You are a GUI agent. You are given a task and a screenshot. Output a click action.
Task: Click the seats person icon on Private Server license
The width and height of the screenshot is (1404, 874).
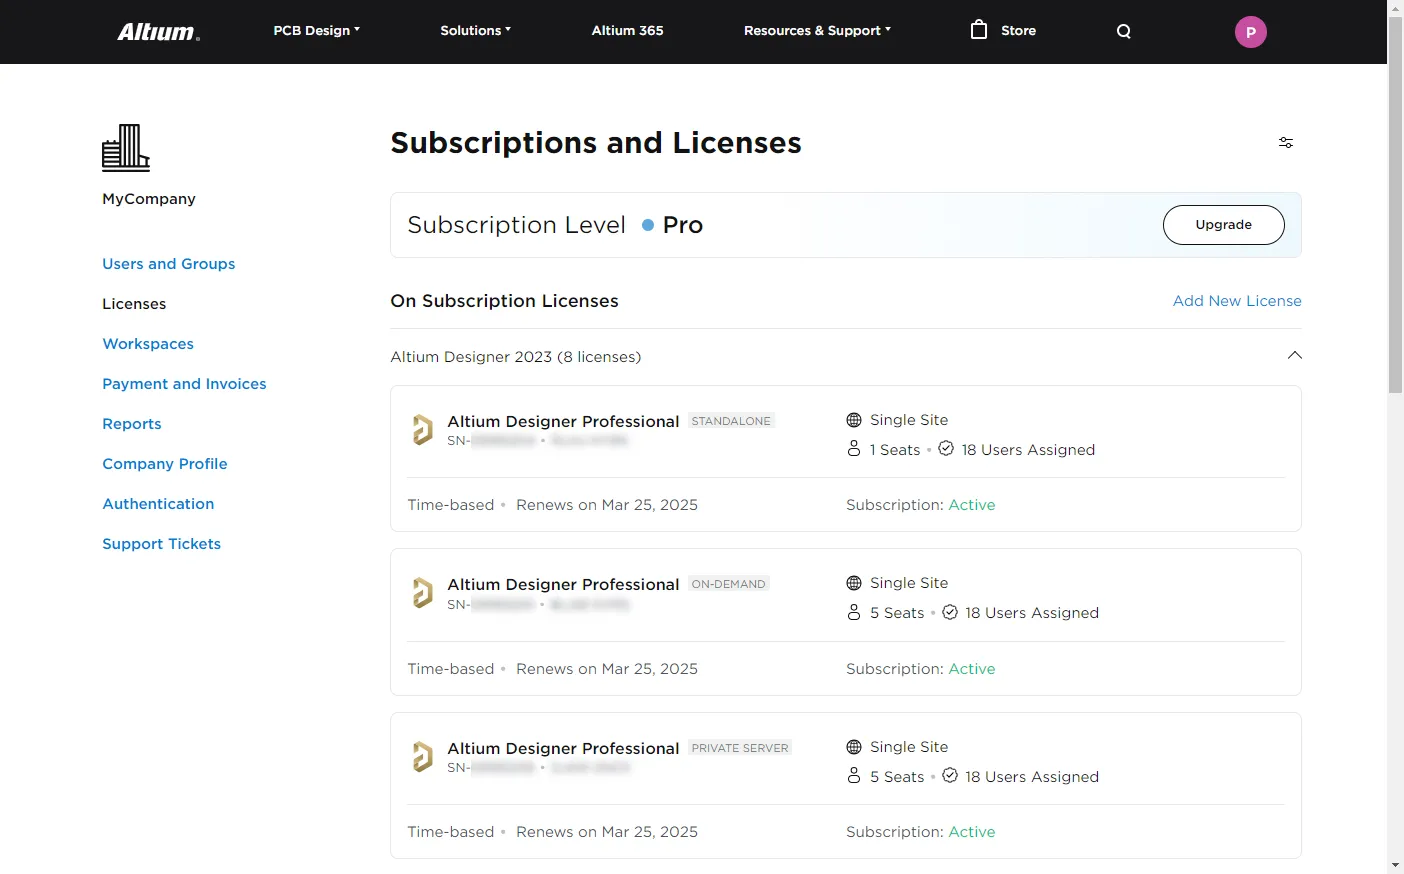point(854,775)
